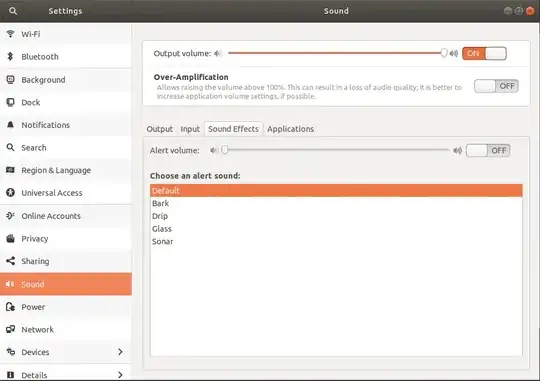Image resolution: width=540 pixels, height=381 pixels.
Task: Click the Output volume slider handle
Action: (444, 53)
